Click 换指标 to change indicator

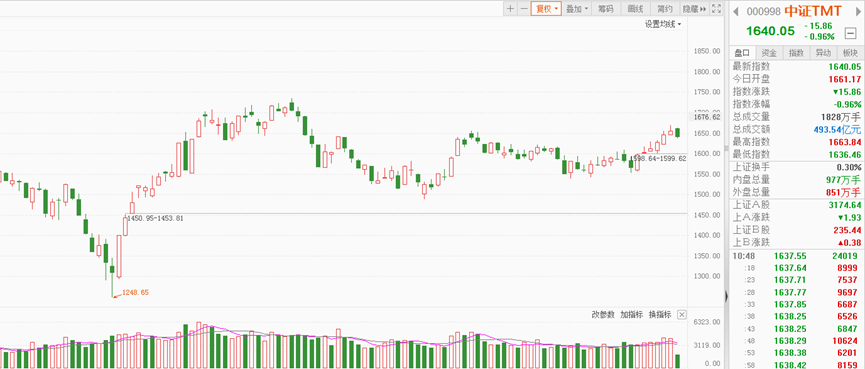[x=660, y=314]
